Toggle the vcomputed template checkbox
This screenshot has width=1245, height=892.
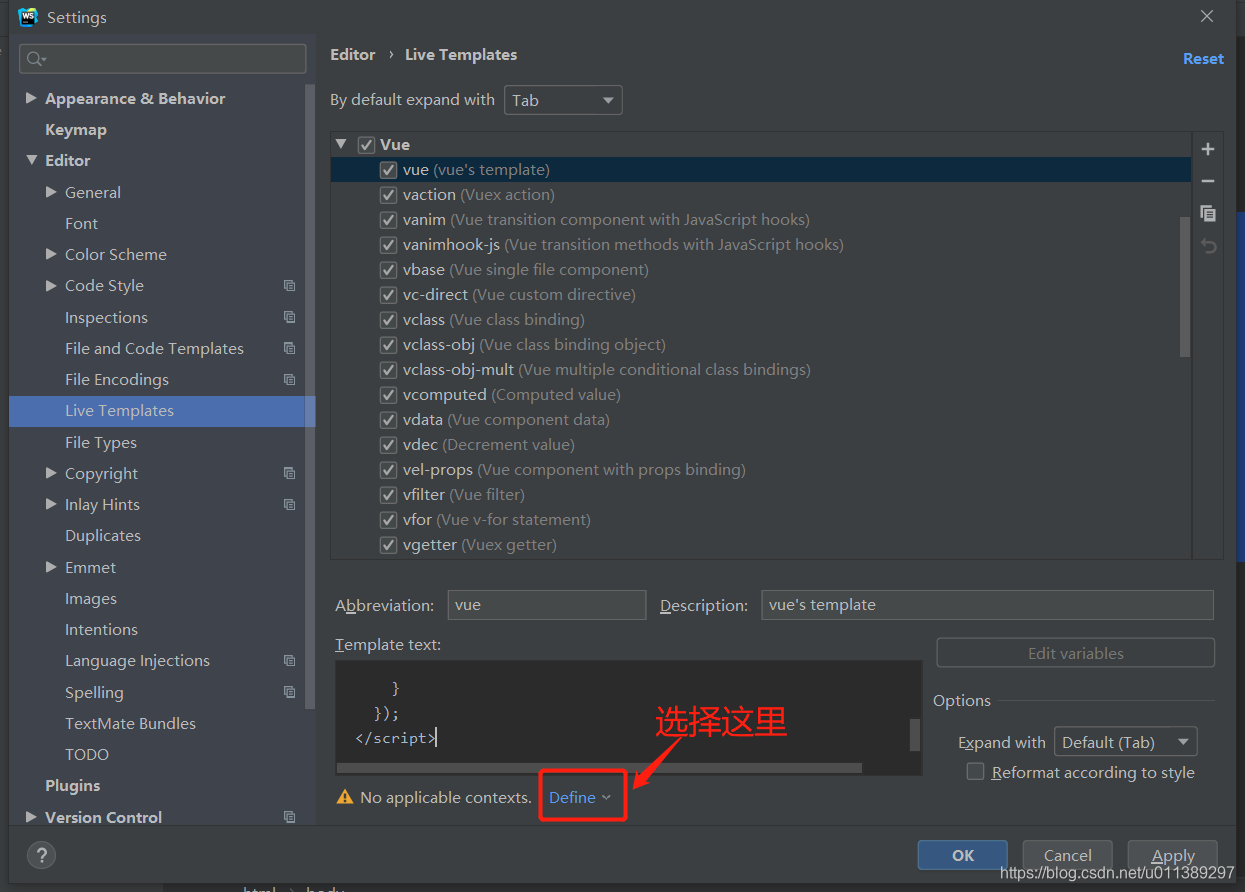[388, 395]
